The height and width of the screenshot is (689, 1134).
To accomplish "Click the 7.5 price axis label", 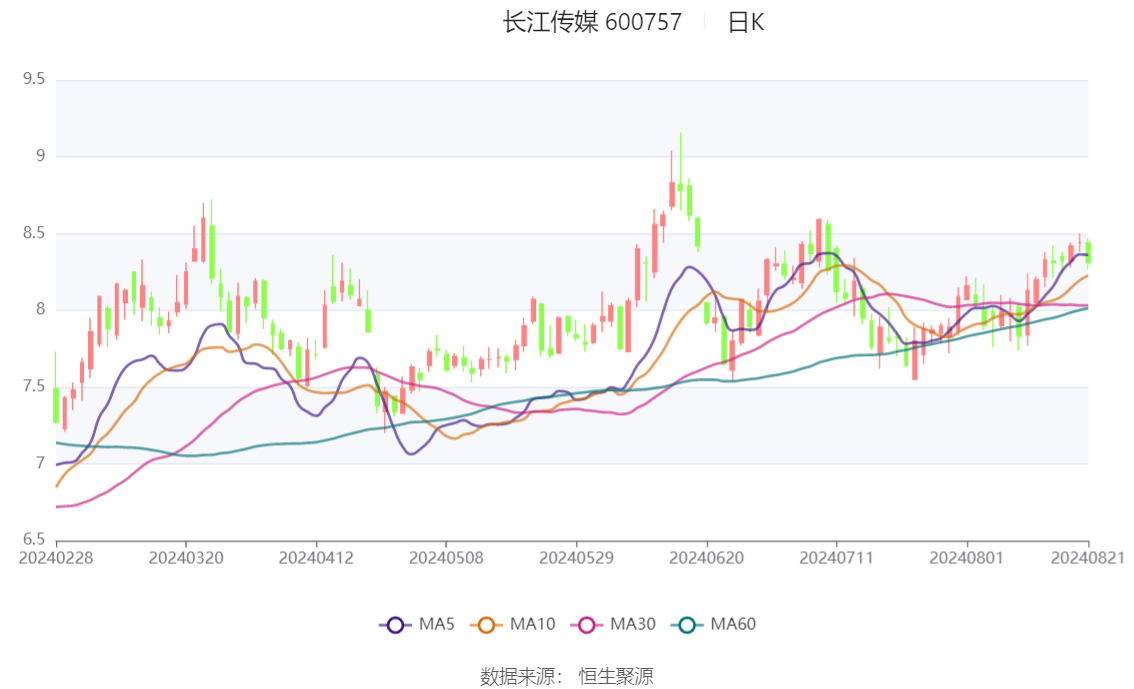I will 34,386.
